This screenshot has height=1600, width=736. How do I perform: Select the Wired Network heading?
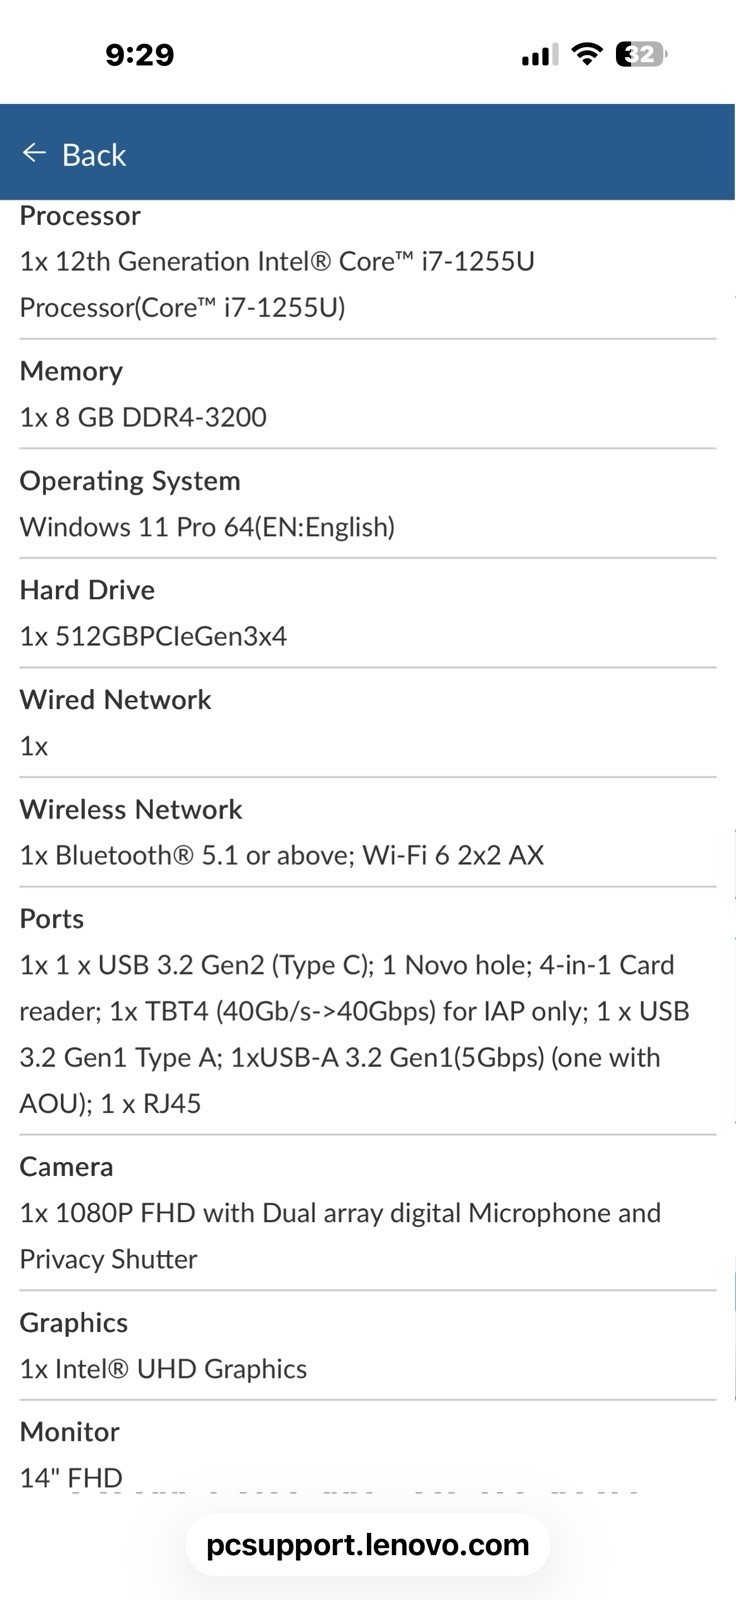pyautogui.click(x=115, y=700)
